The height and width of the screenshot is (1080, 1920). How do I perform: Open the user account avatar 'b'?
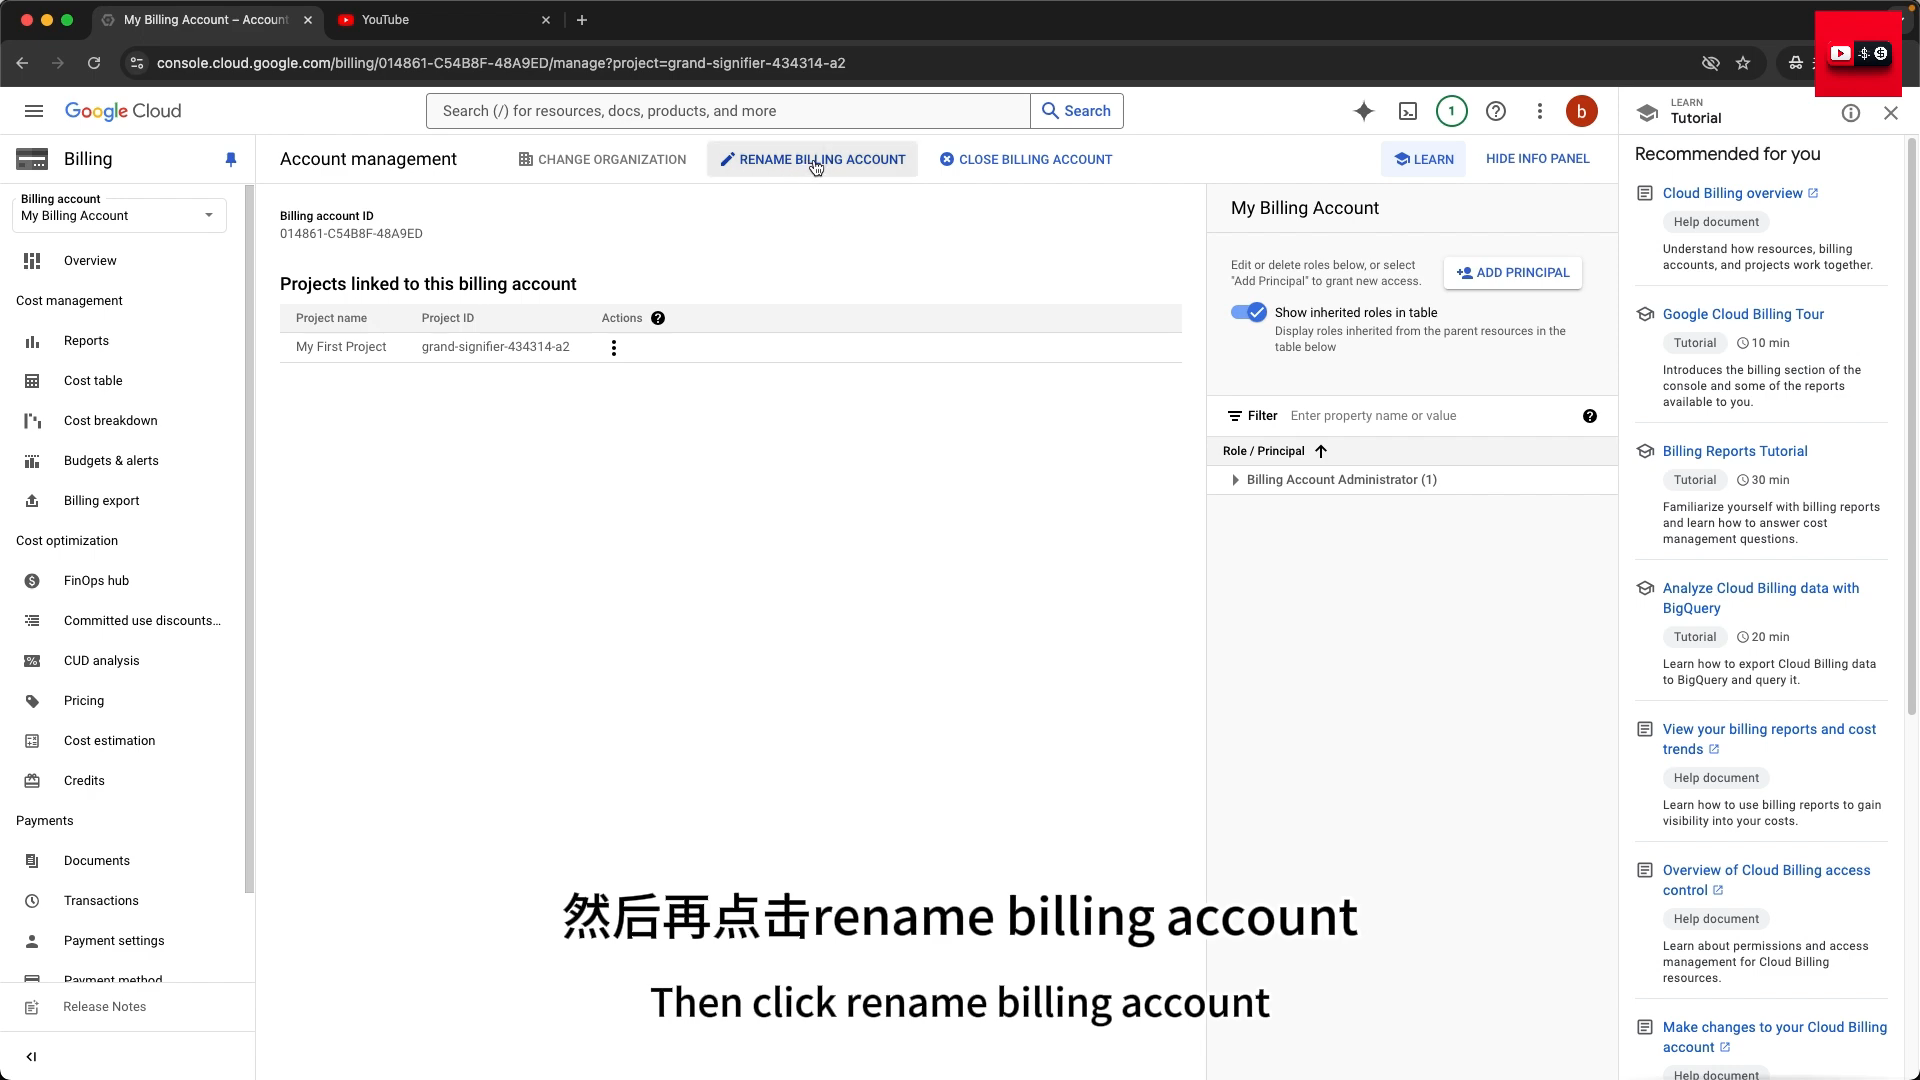(x=1582, y=111)
